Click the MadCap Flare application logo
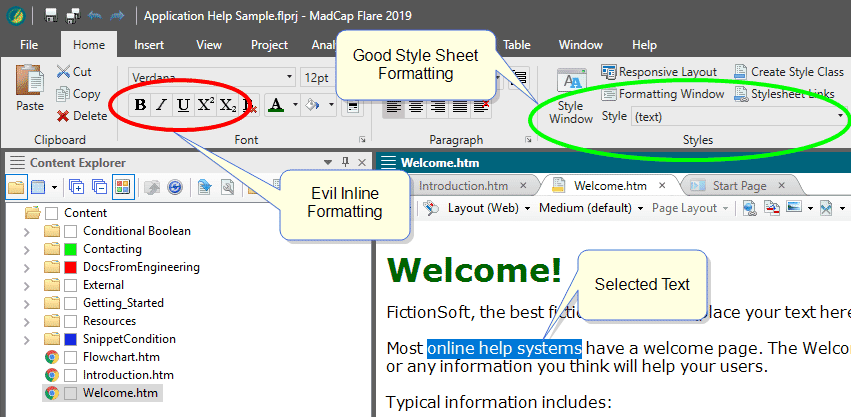 16,16
